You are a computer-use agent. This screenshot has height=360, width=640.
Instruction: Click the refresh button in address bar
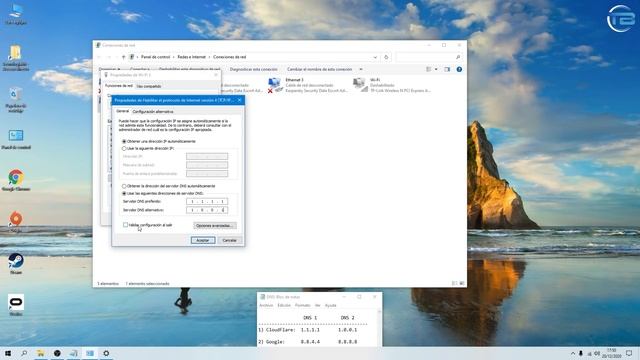tap(386, 57)
